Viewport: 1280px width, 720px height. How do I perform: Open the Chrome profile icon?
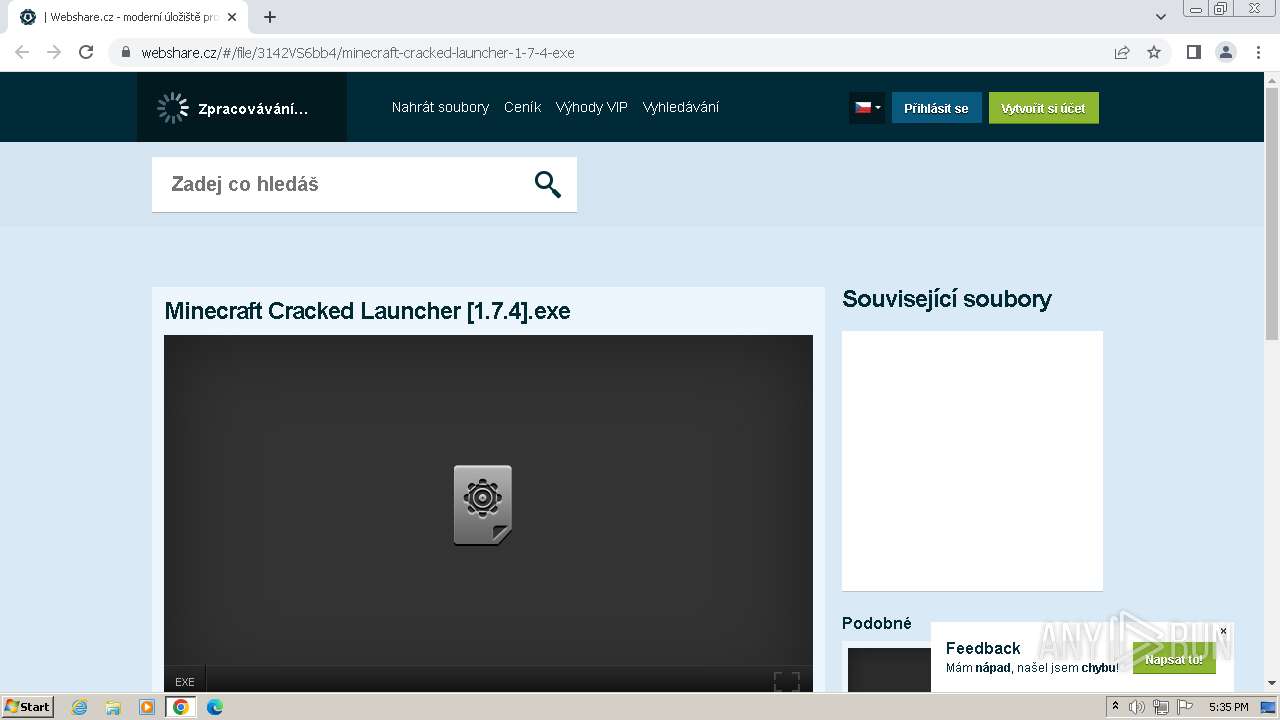[1226, 52]
